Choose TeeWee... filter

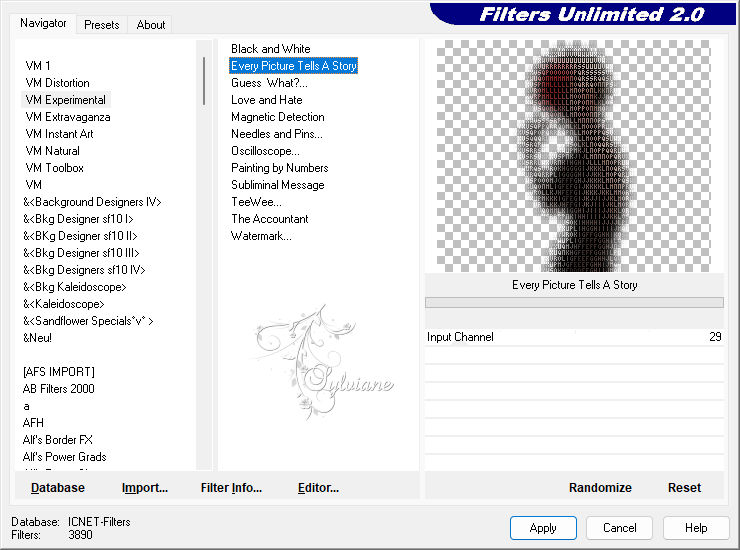pyautogui.click(x=256, y=202)
